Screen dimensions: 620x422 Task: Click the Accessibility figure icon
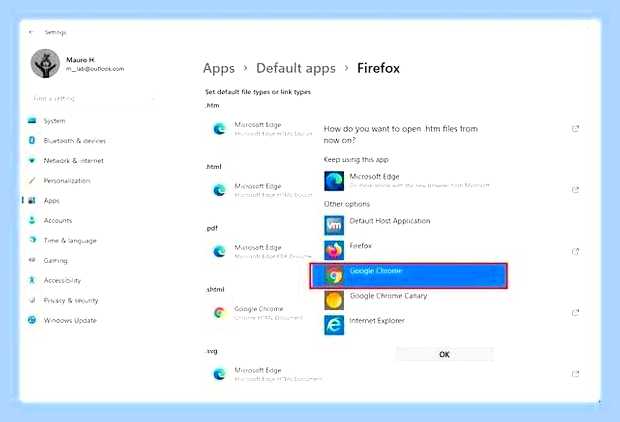pyautogui.click(x=32, y=280)
